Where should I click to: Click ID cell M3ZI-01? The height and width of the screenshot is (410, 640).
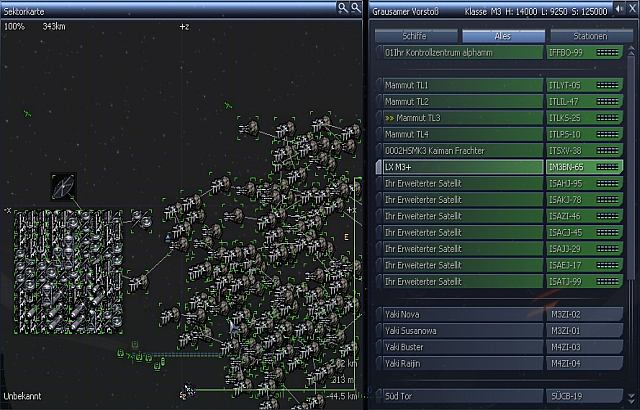584,330
